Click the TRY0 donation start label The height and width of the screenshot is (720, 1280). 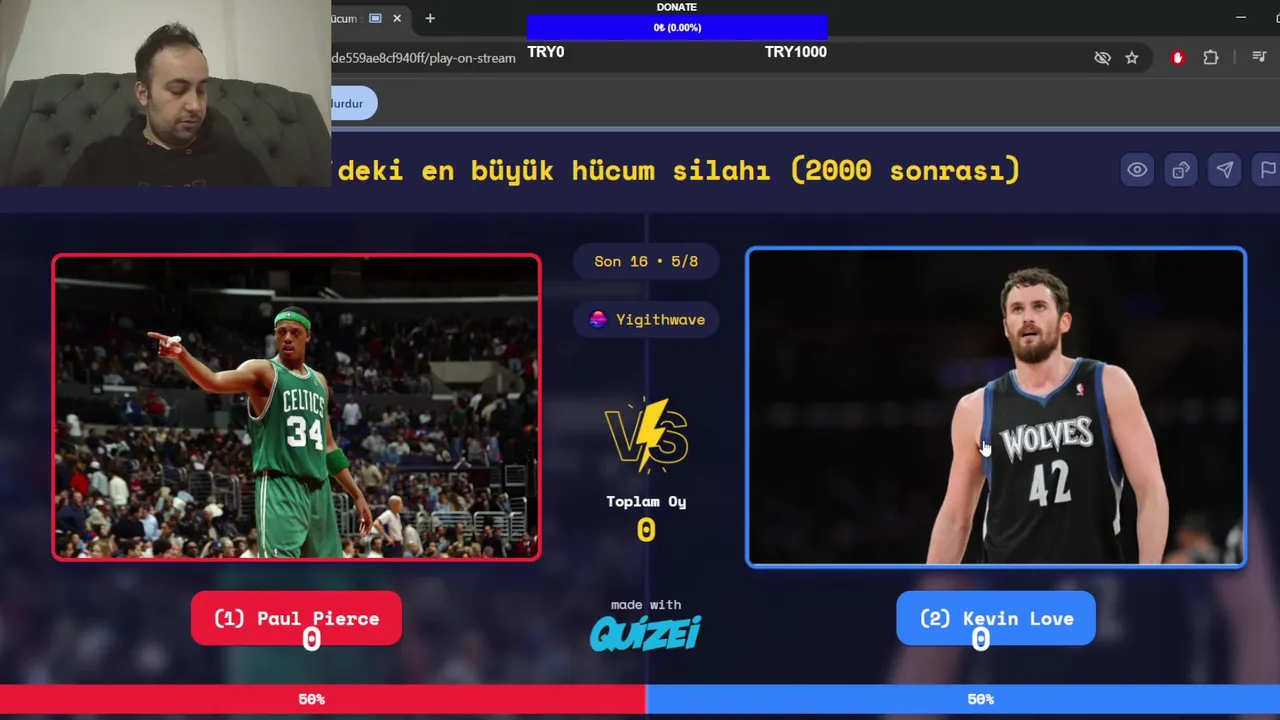point(546,52)
